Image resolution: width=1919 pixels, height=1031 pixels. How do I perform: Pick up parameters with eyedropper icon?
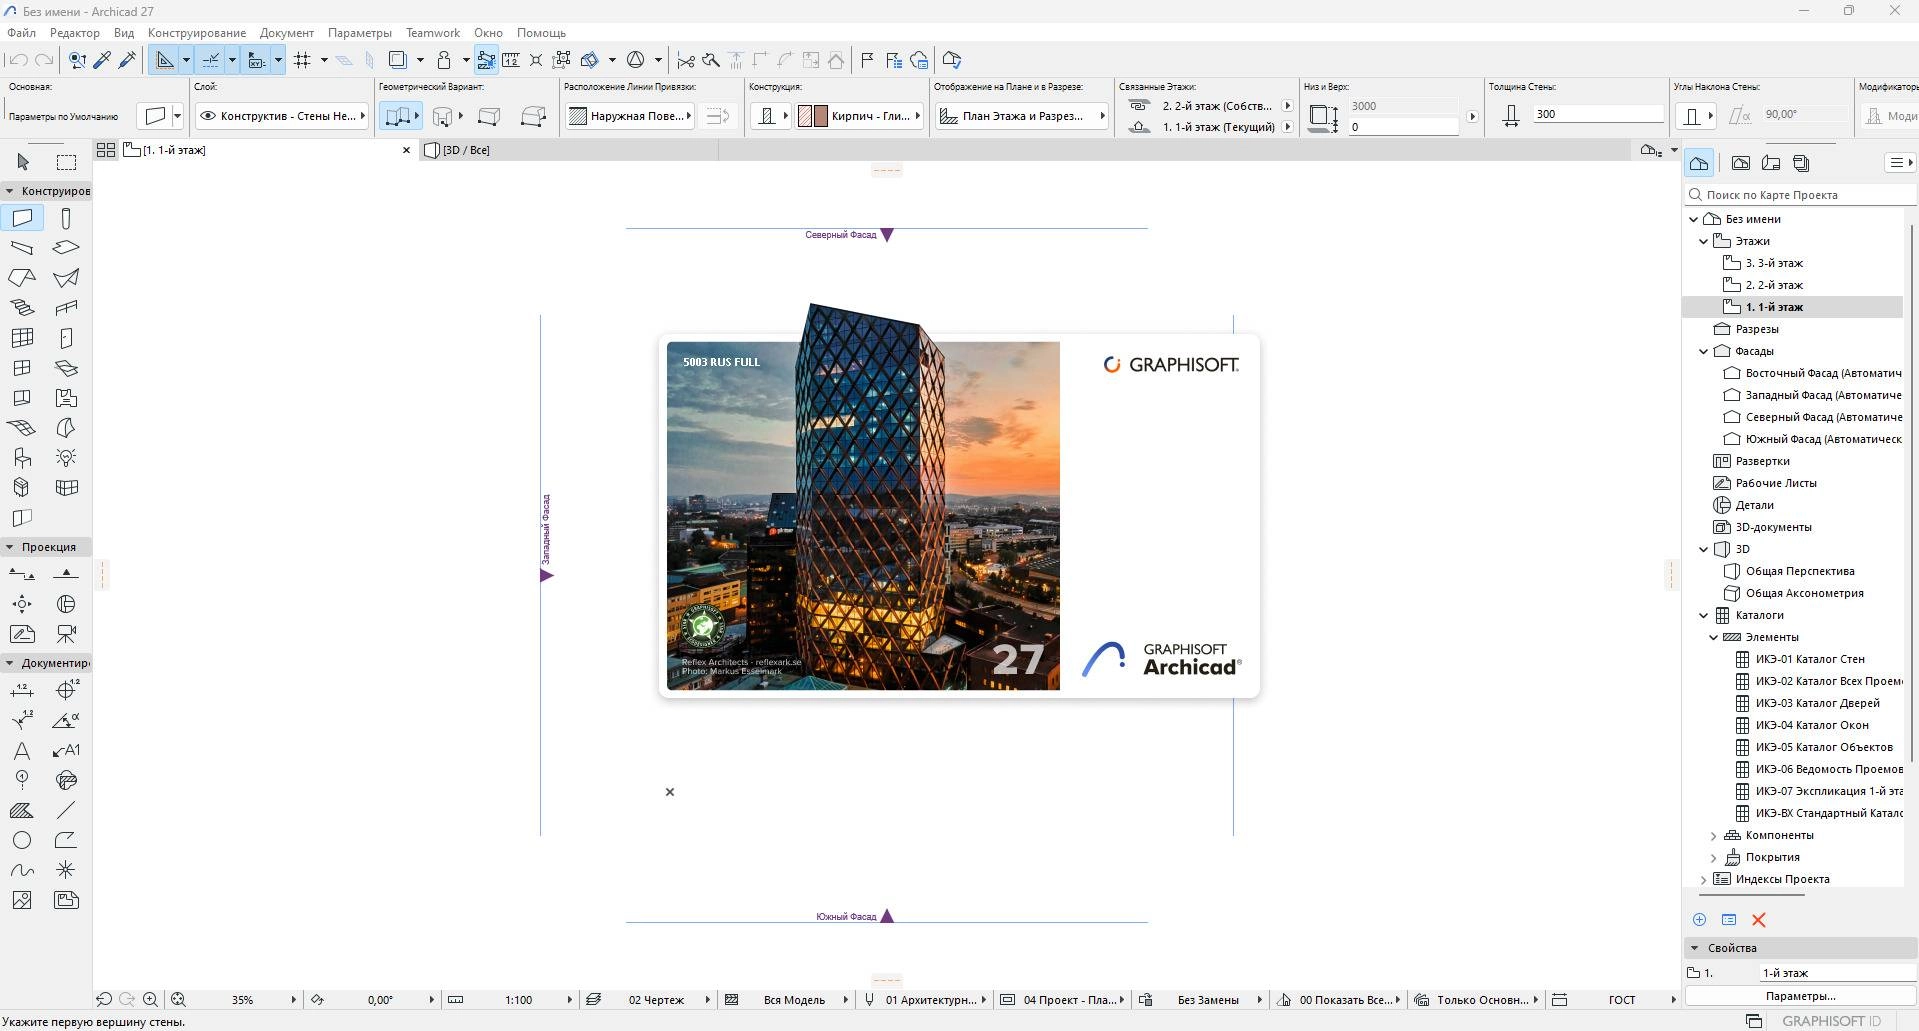tap(102, 60)
